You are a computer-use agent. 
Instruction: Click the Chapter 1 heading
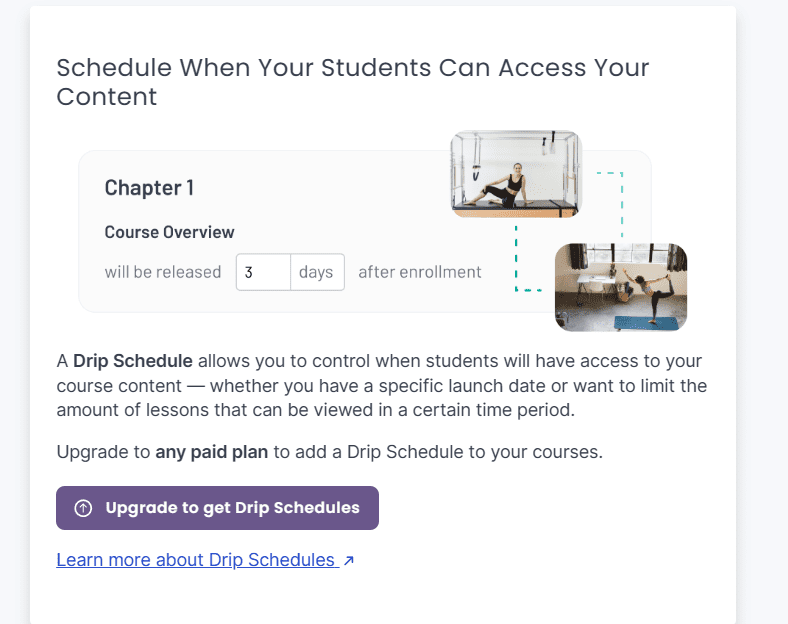(149, 187)
